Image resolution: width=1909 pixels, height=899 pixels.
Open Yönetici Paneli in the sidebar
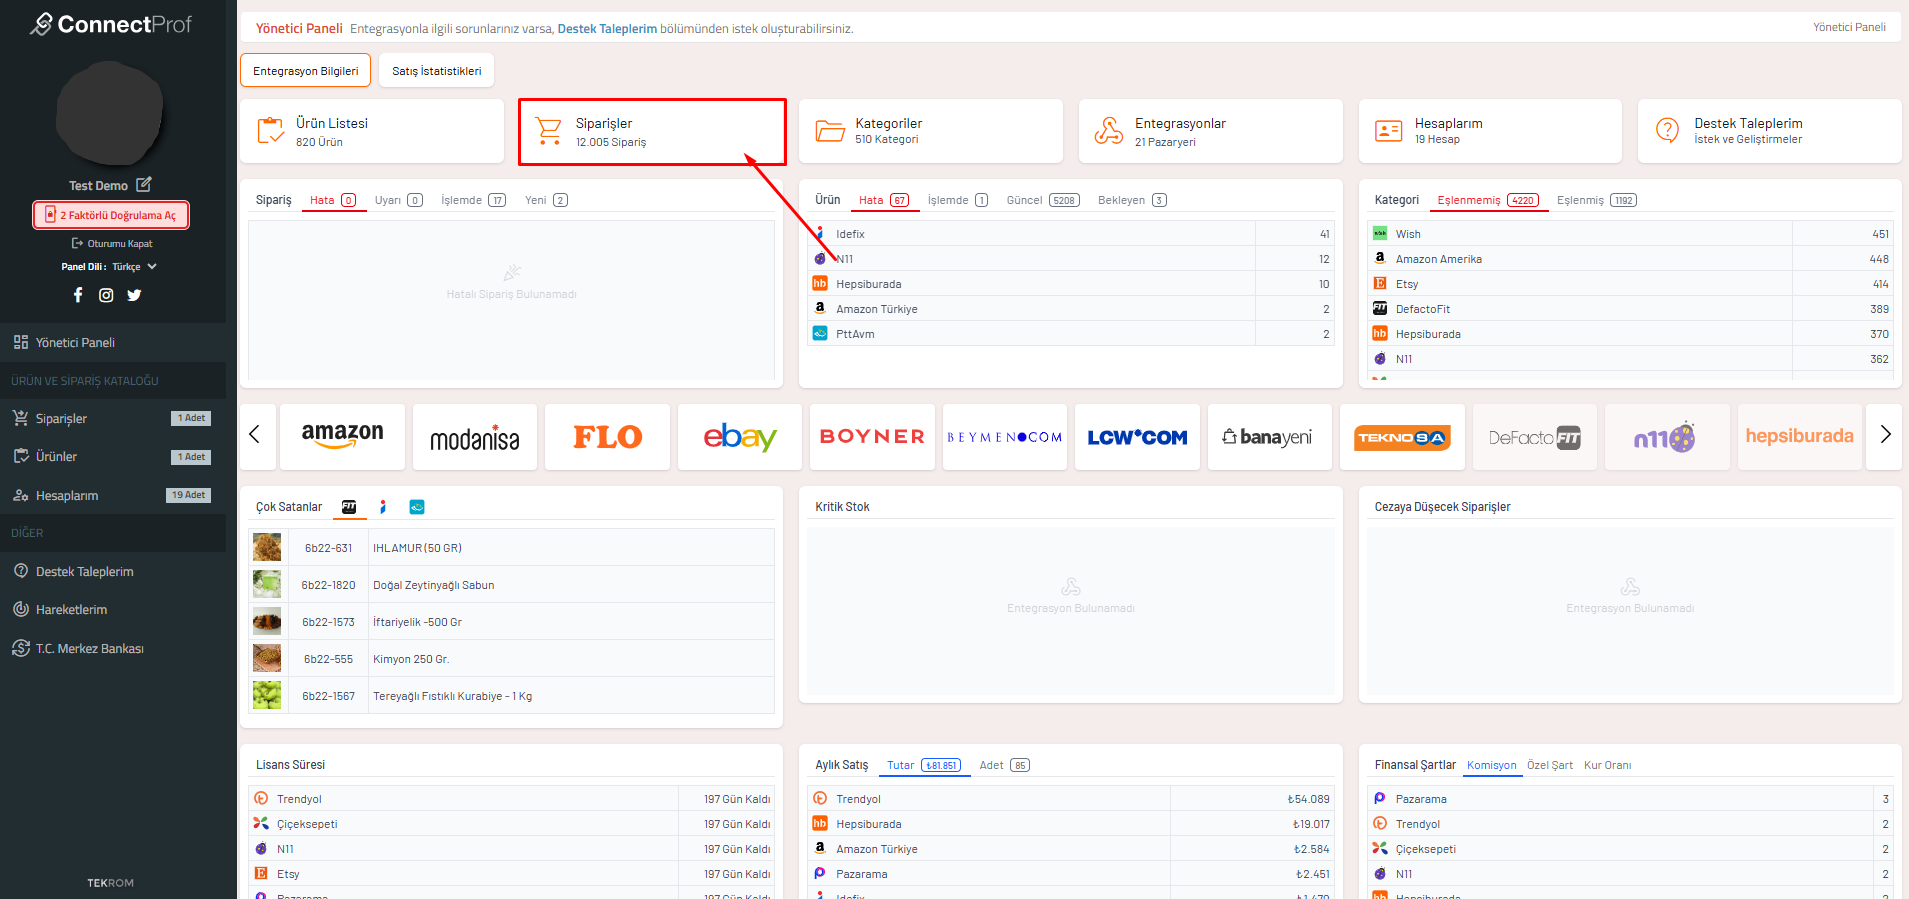coord(113,342)
